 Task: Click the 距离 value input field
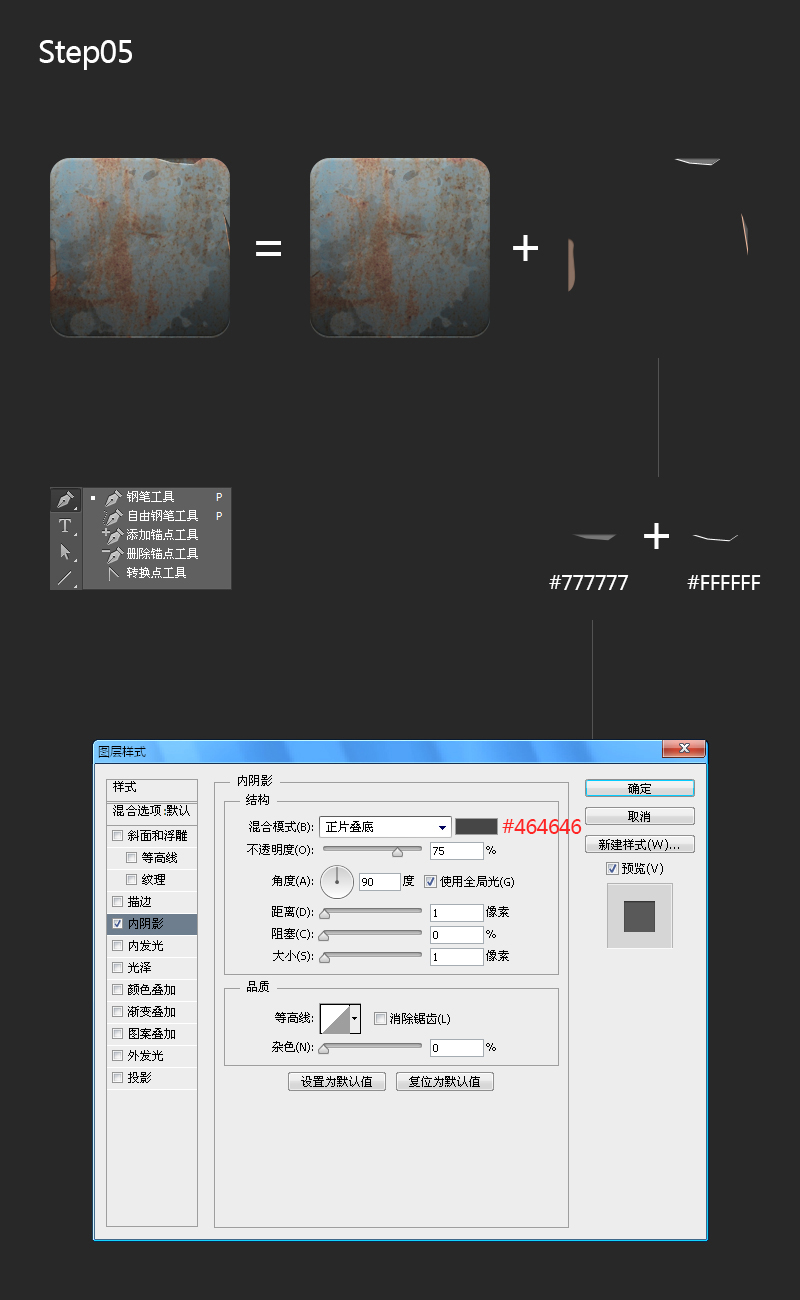click(x=456, y=911)
